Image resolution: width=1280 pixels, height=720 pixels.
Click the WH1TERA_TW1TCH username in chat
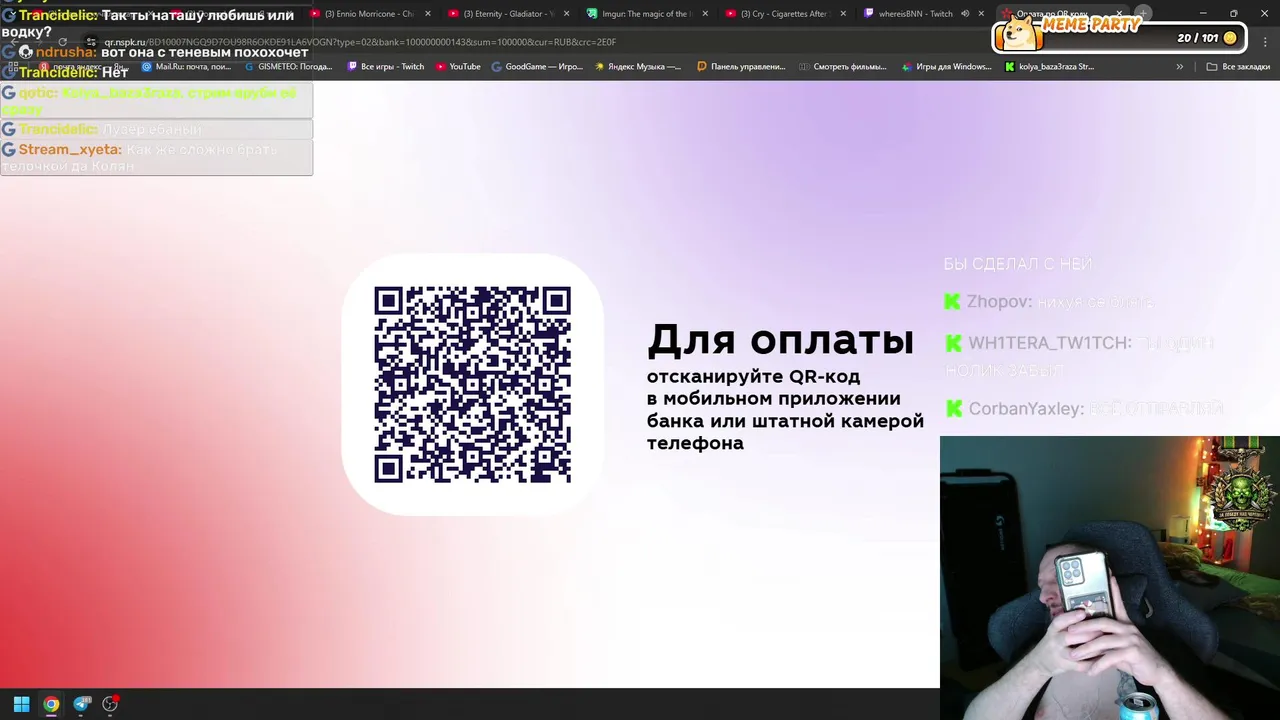(x=1049, y=343)
